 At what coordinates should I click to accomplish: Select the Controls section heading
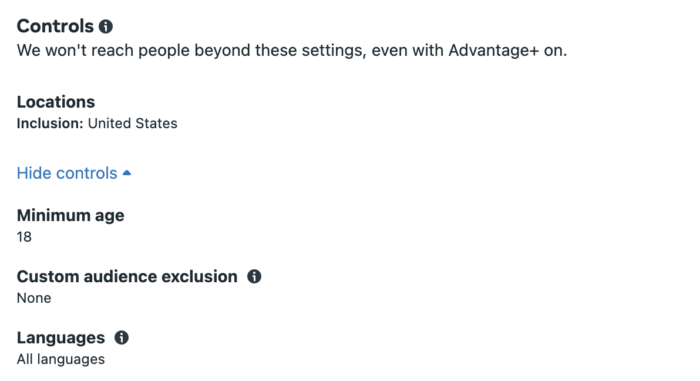pos(55,26)
